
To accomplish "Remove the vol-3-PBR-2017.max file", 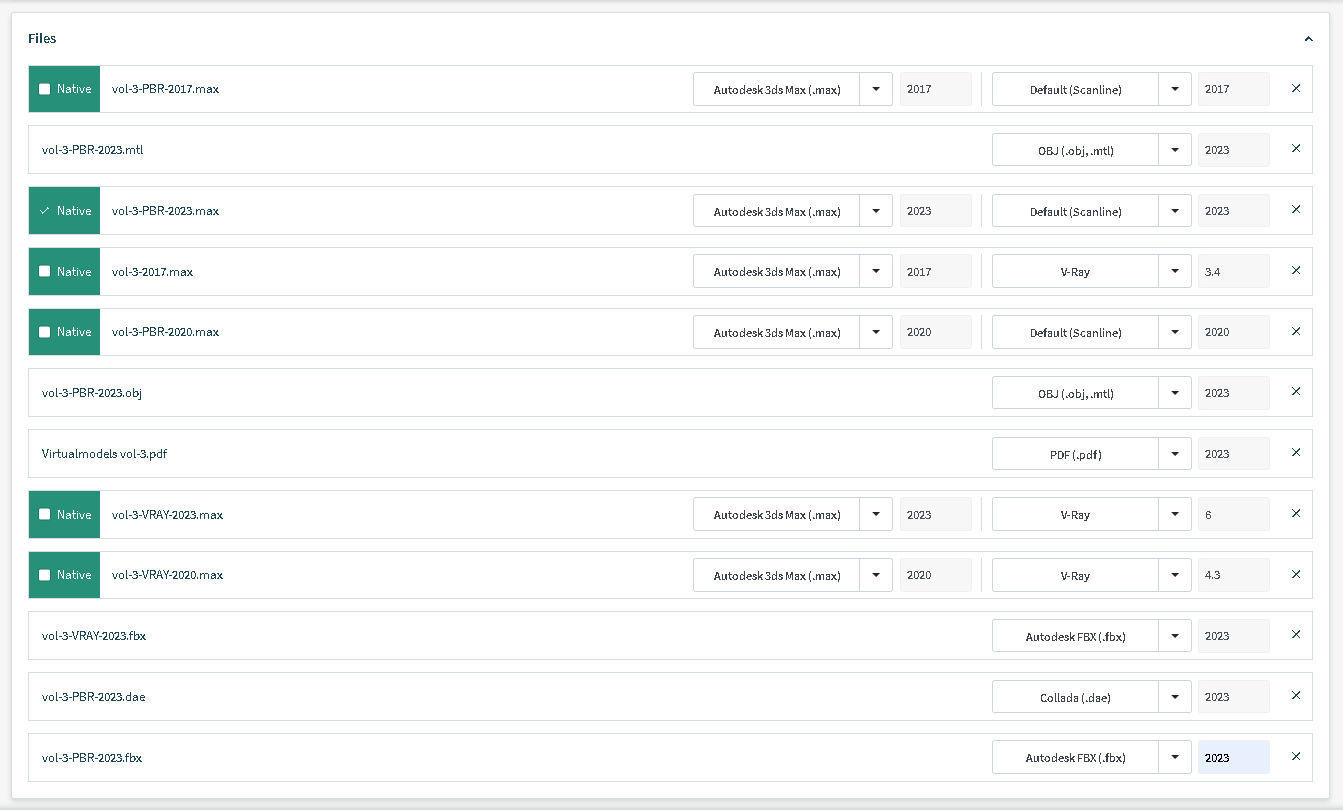I will [x=1296, y=89].
